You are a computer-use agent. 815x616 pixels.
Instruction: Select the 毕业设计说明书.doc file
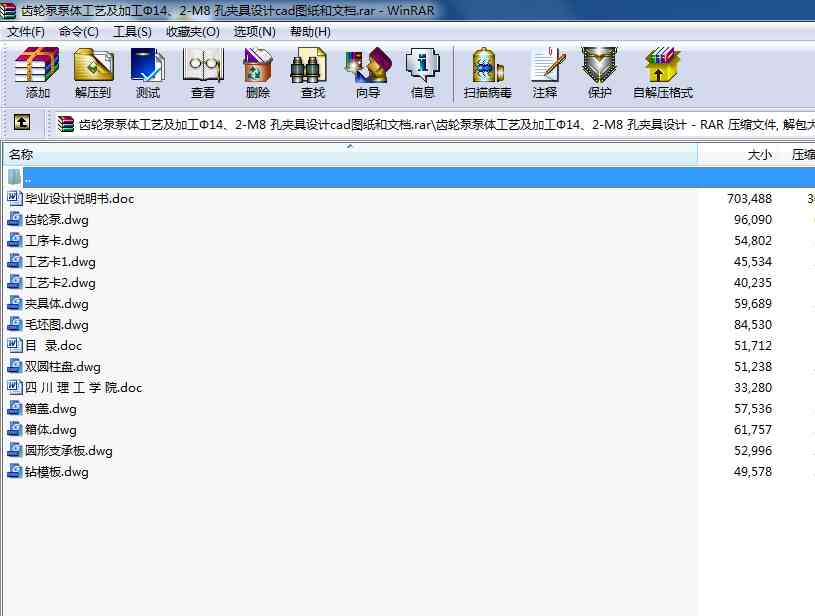[x=79, y=199]
